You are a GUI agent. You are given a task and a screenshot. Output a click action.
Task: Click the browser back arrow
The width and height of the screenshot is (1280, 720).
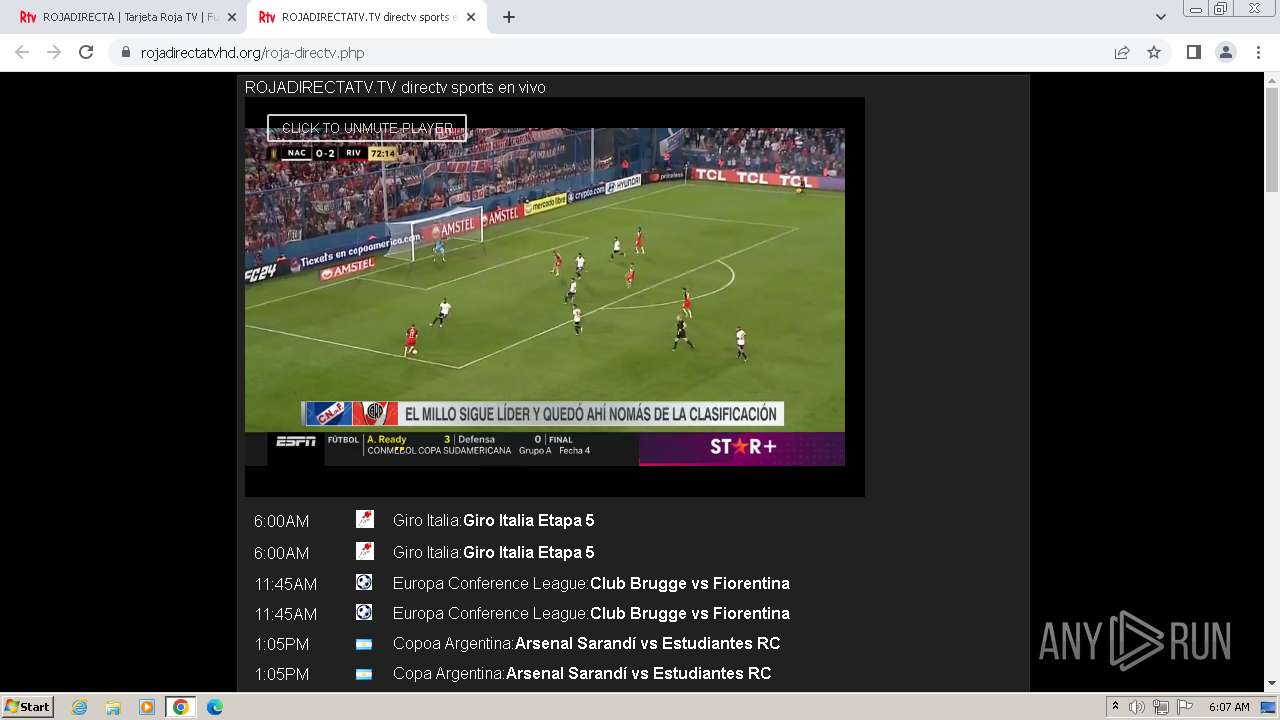tap(22, 53)
